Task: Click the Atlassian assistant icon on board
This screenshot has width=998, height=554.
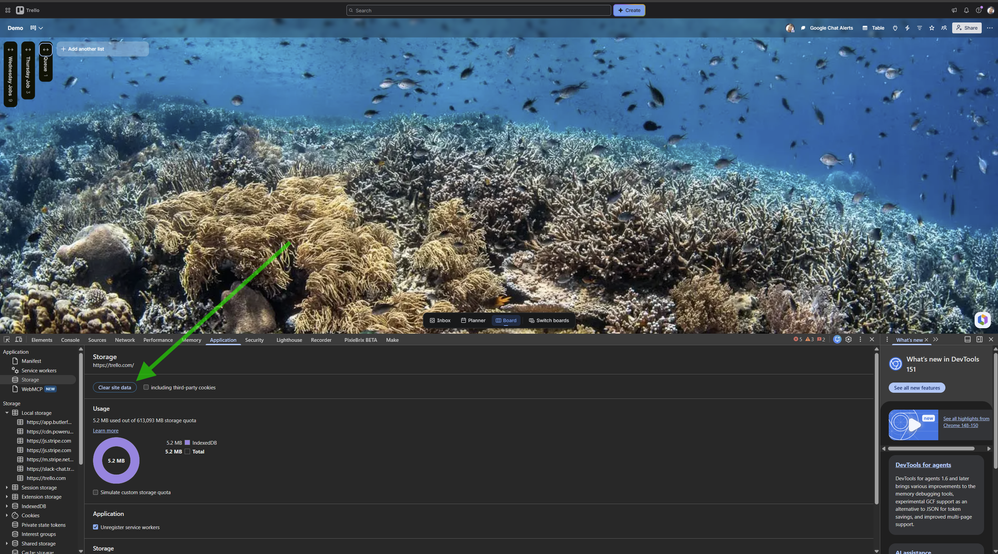Action: [982, 319]
